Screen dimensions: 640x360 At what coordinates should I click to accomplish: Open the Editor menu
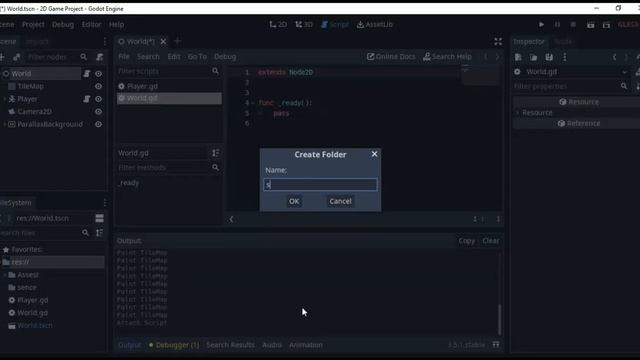click(91, 24)
